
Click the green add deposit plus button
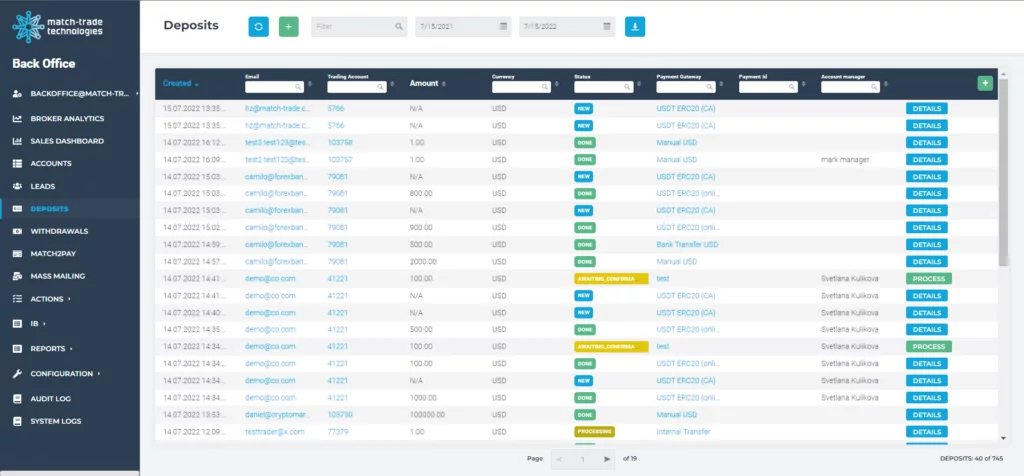coord(289,27)
